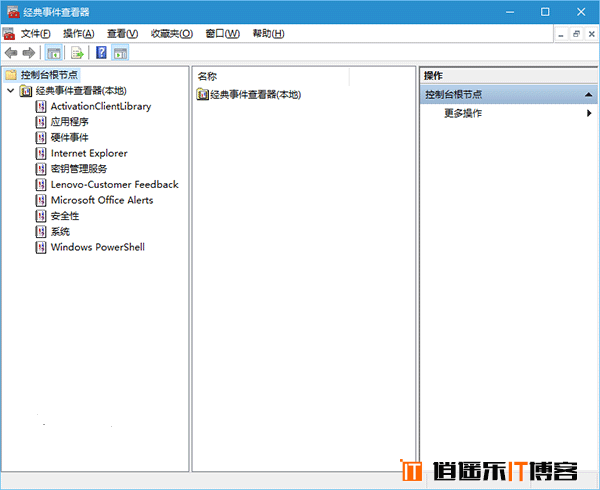Select 密钥管理服务 in the tree
600x490 pixels.
[x=79, y=169]
